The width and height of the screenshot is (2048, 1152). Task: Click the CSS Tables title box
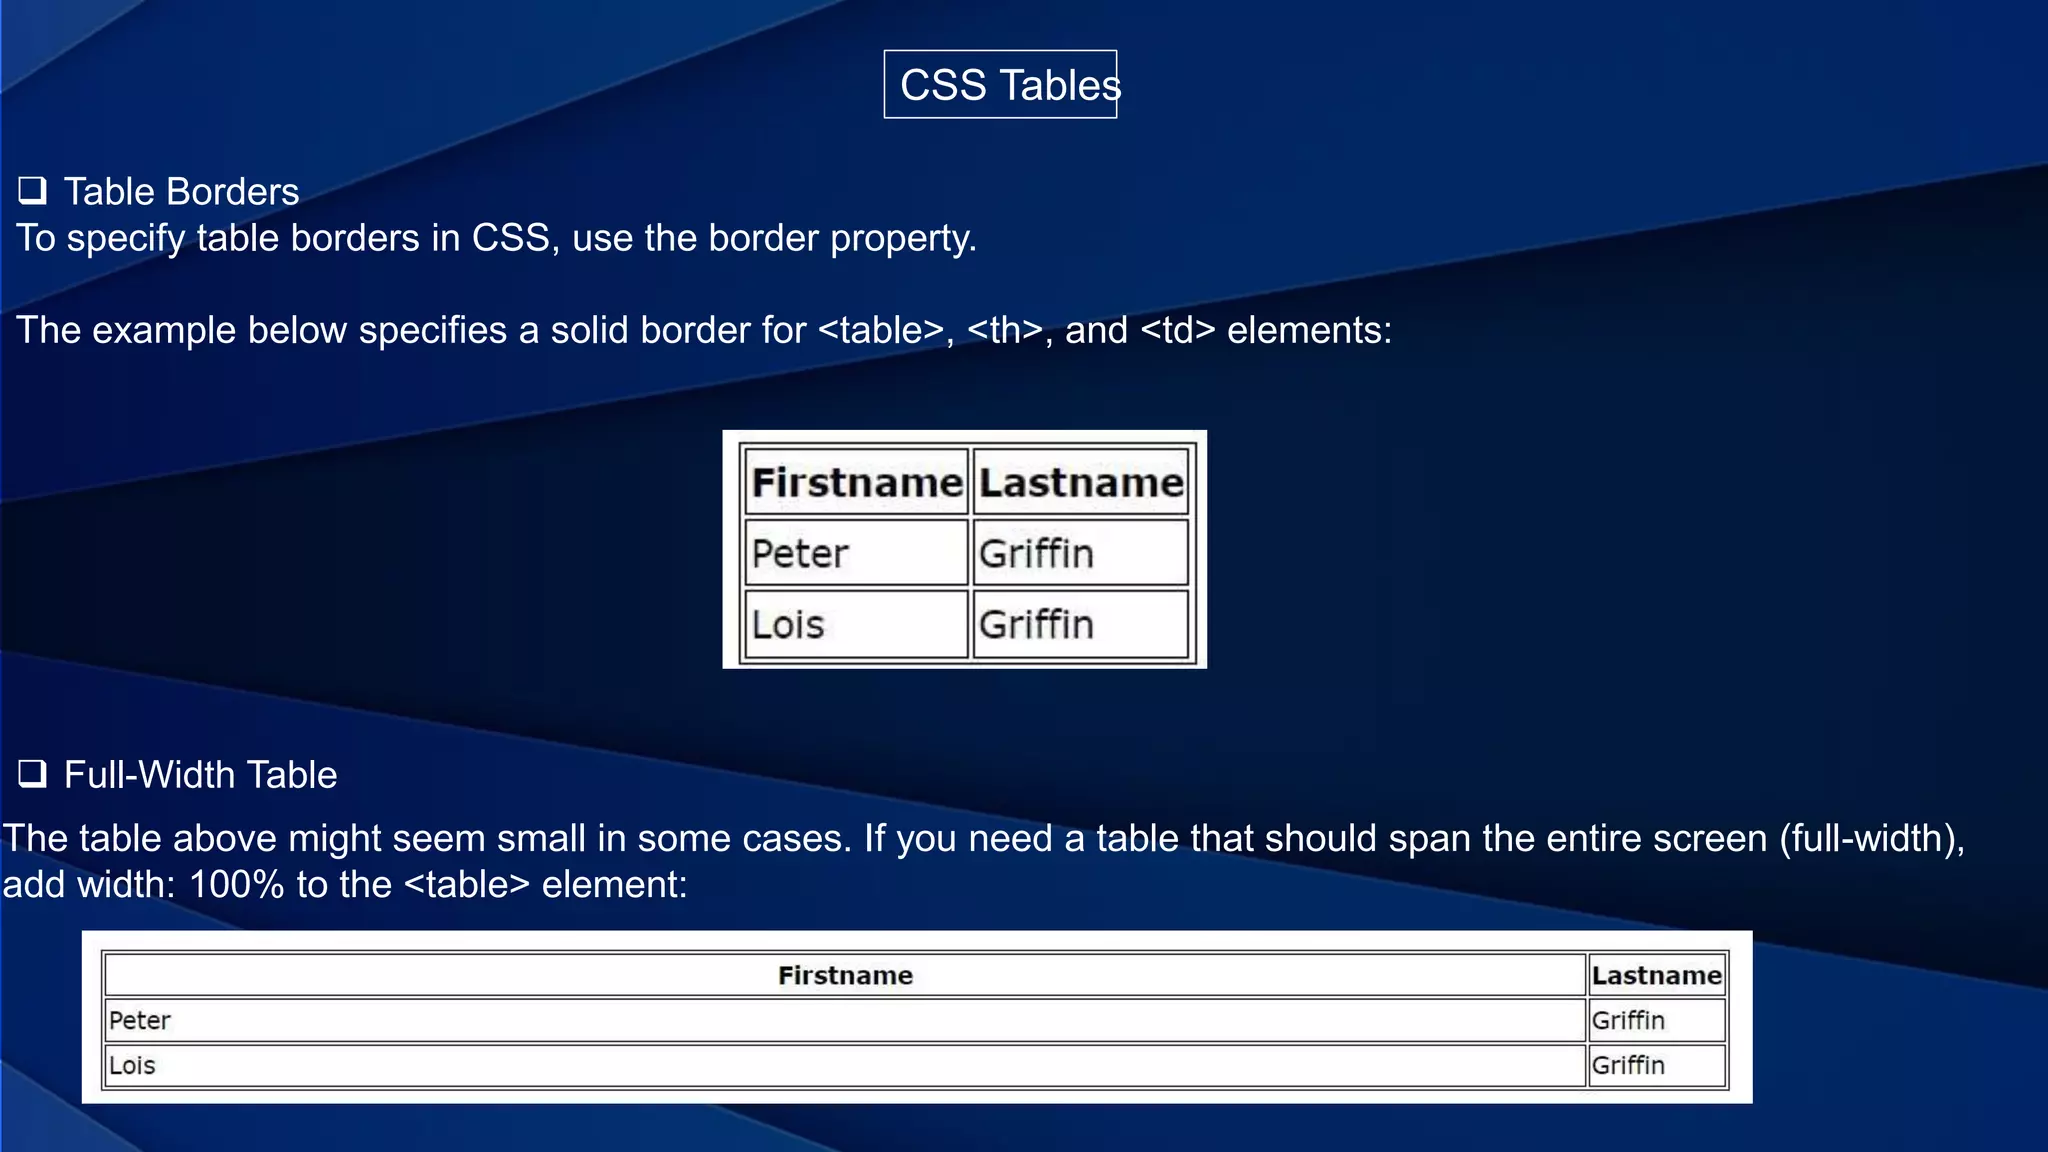pyautogui.click(x=1000, y=85)
